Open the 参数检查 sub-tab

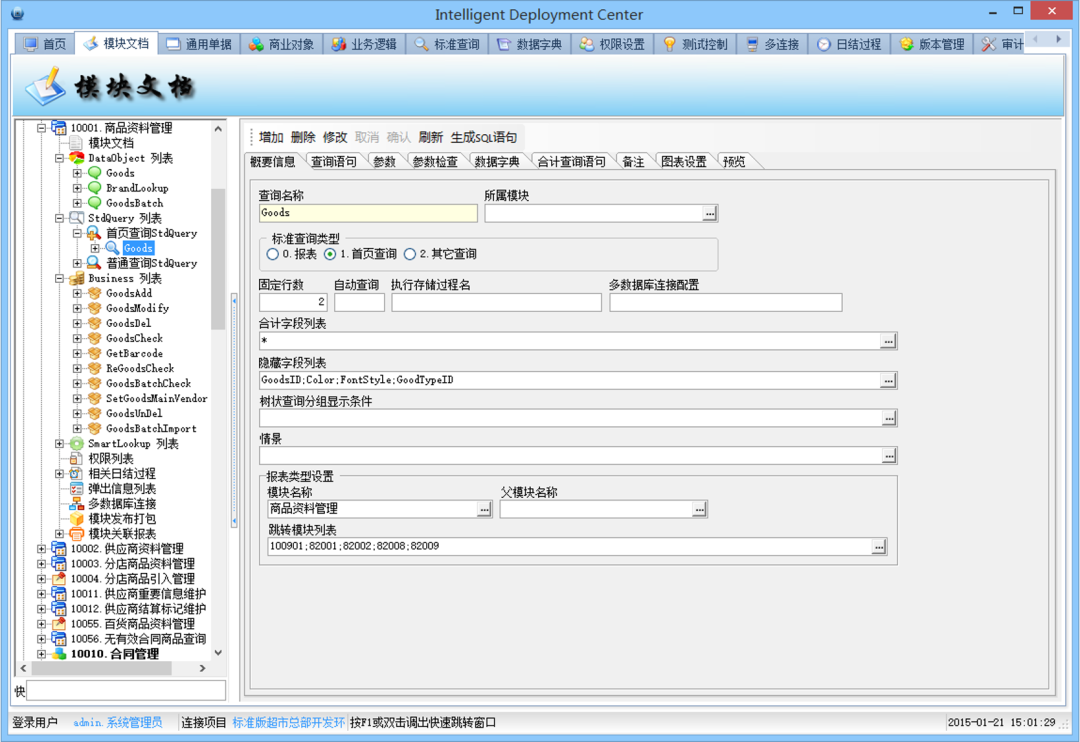[x=435, y=162]
